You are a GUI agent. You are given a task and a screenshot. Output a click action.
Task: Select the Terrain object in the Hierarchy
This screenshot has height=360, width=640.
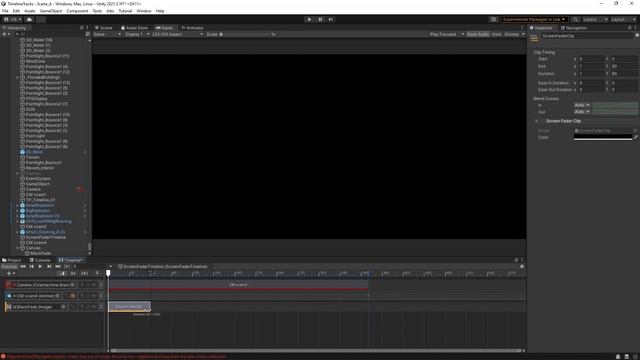click(x=33, y=157)
